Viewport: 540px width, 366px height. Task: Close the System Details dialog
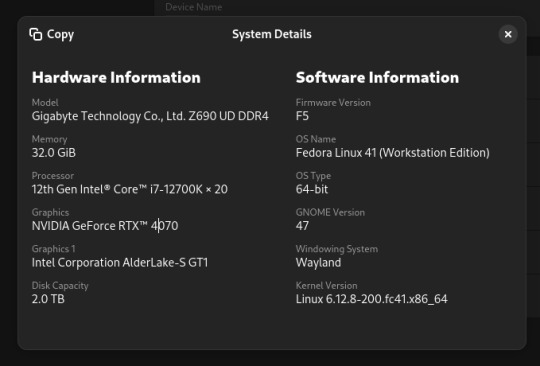pyautogui.click(x=508, y=34)
